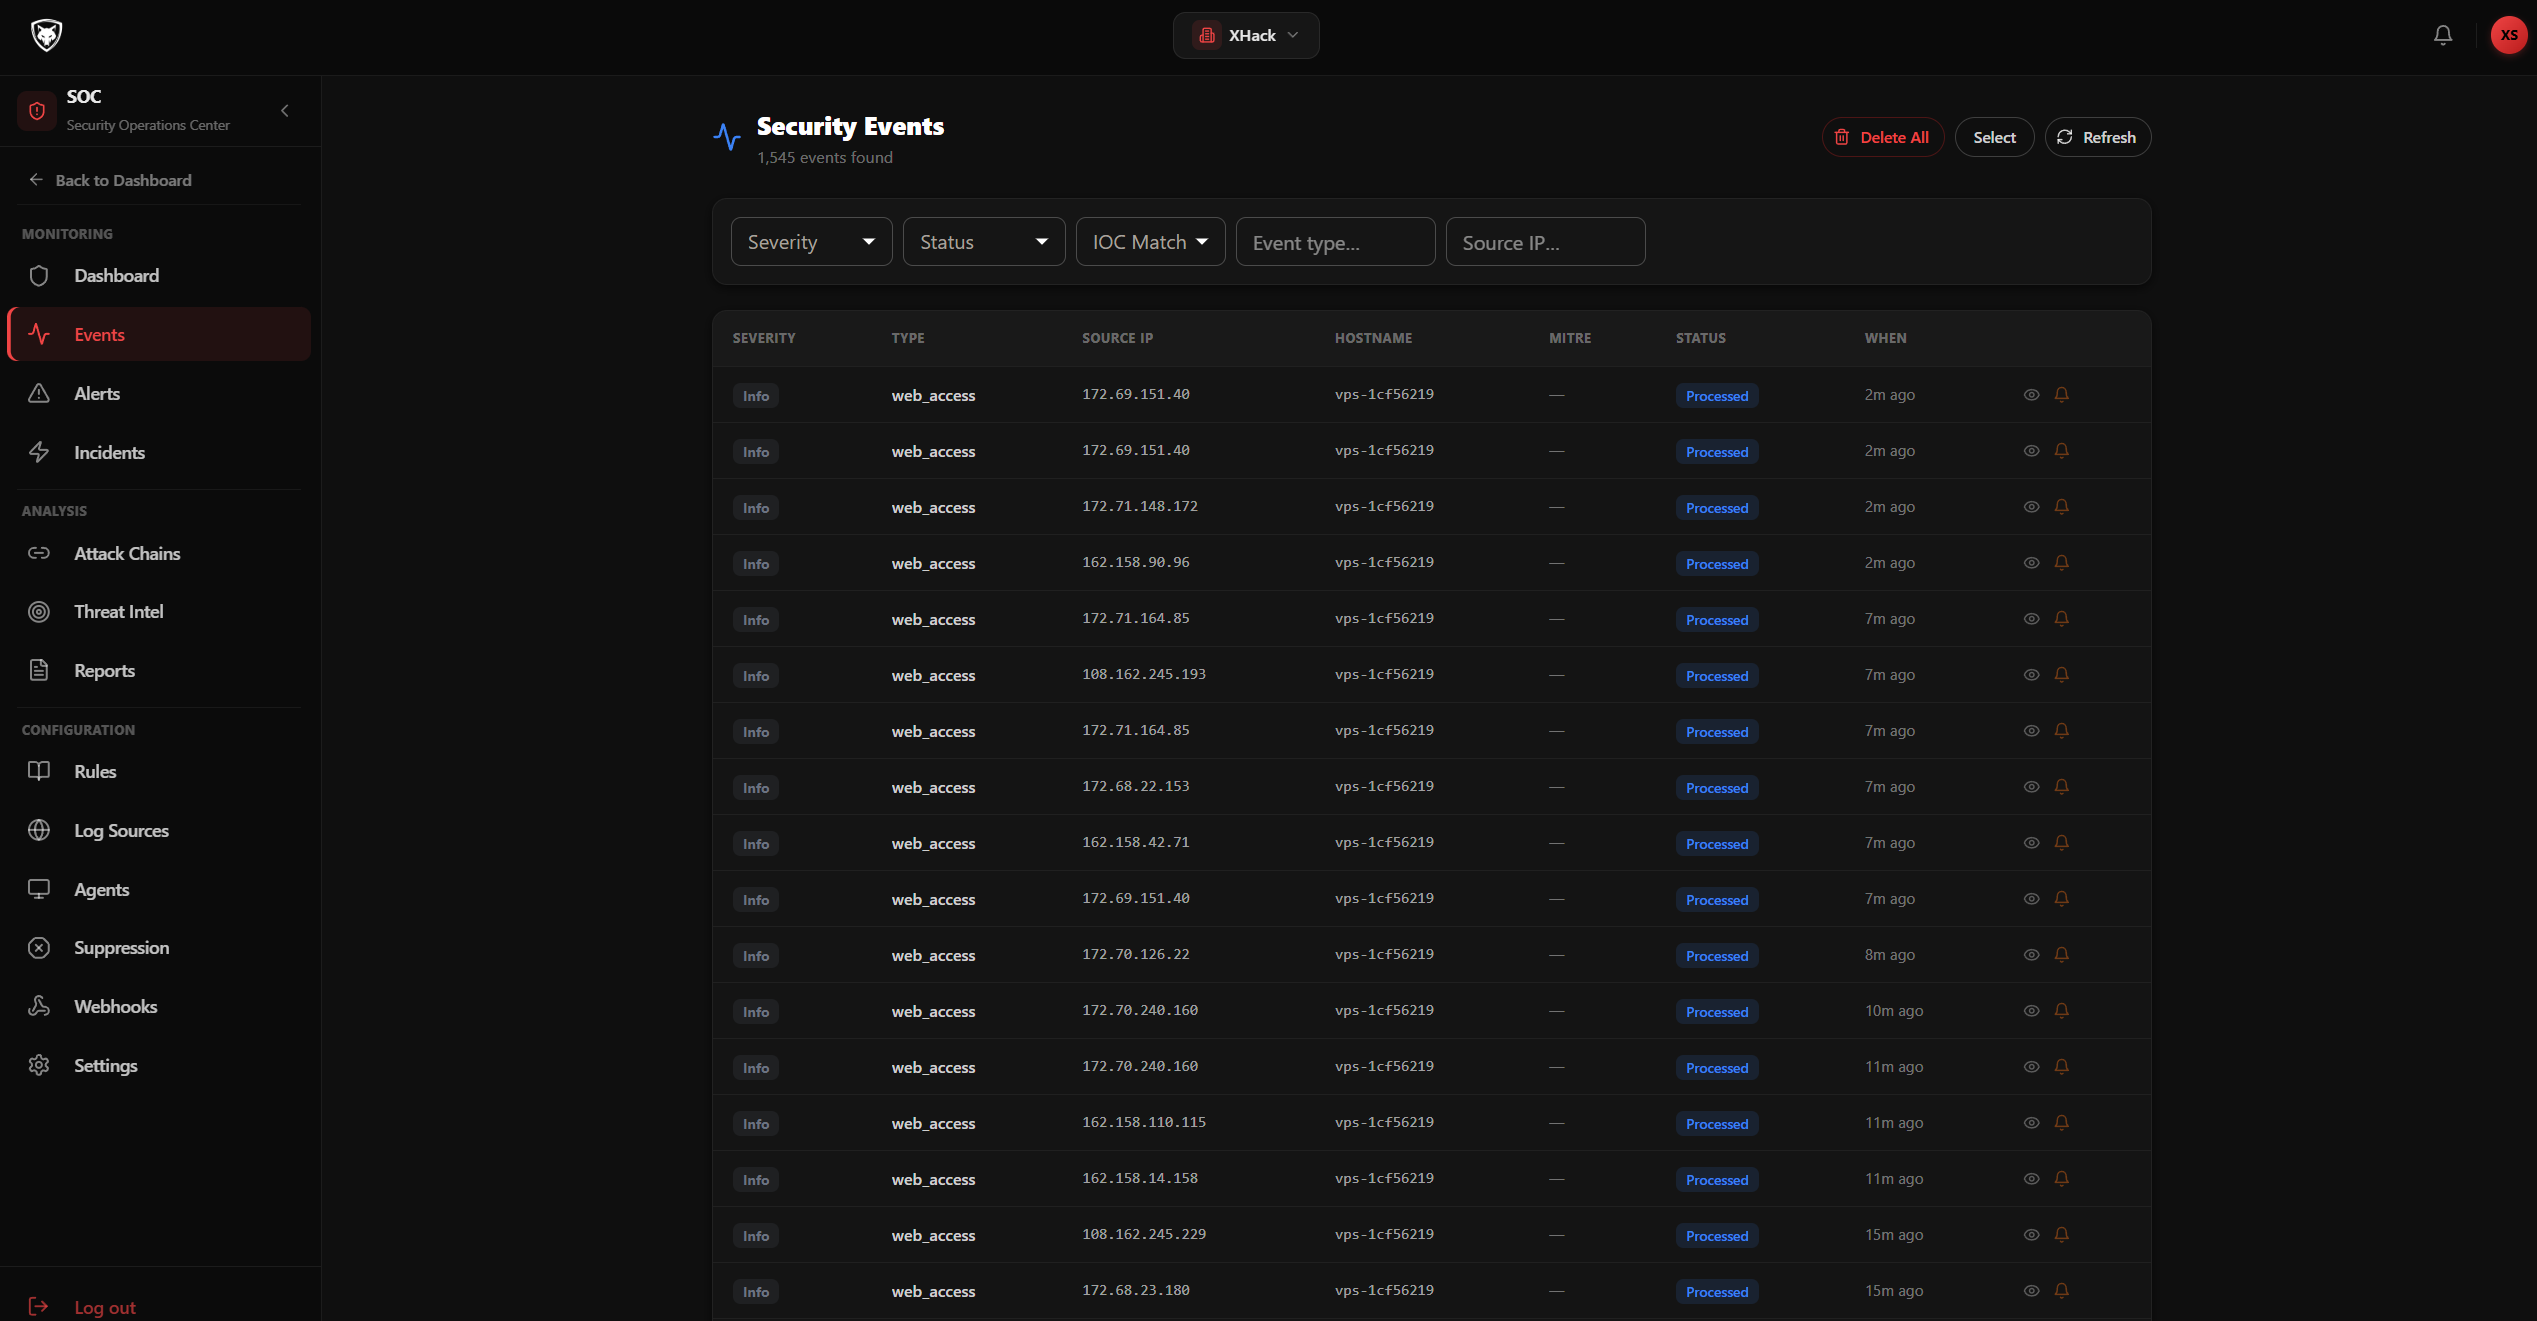Click the Agents monitor icon
This screenshot has height=1321, width=2537.
pyautogui.click(x=39, y=889)
